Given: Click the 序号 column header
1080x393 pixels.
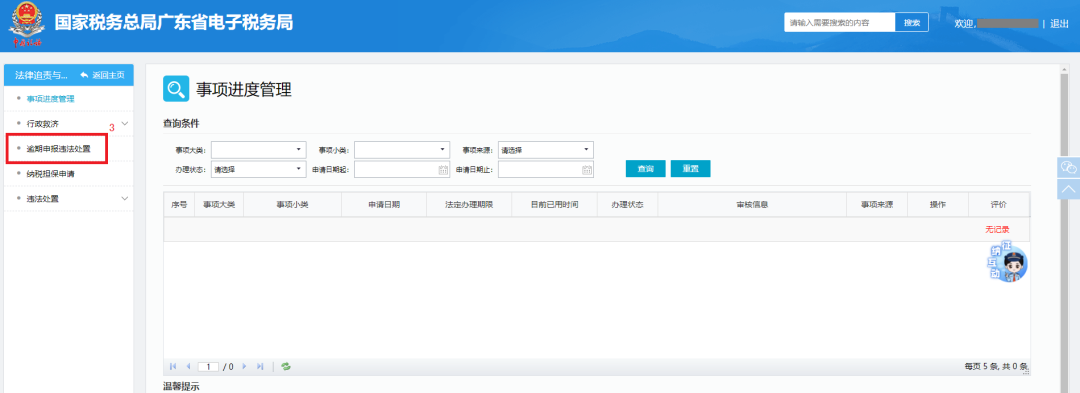Looking at the screenshot, I should [179, 204].
